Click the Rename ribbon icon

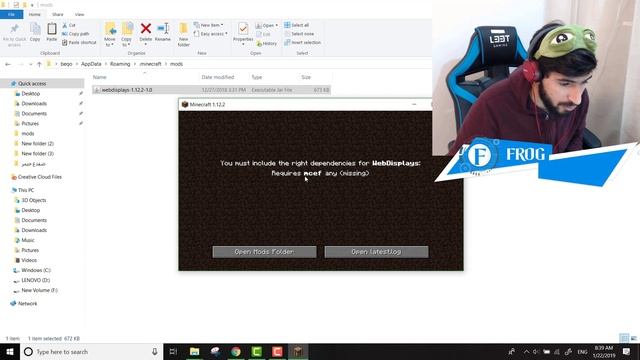[x=163, y=32]
